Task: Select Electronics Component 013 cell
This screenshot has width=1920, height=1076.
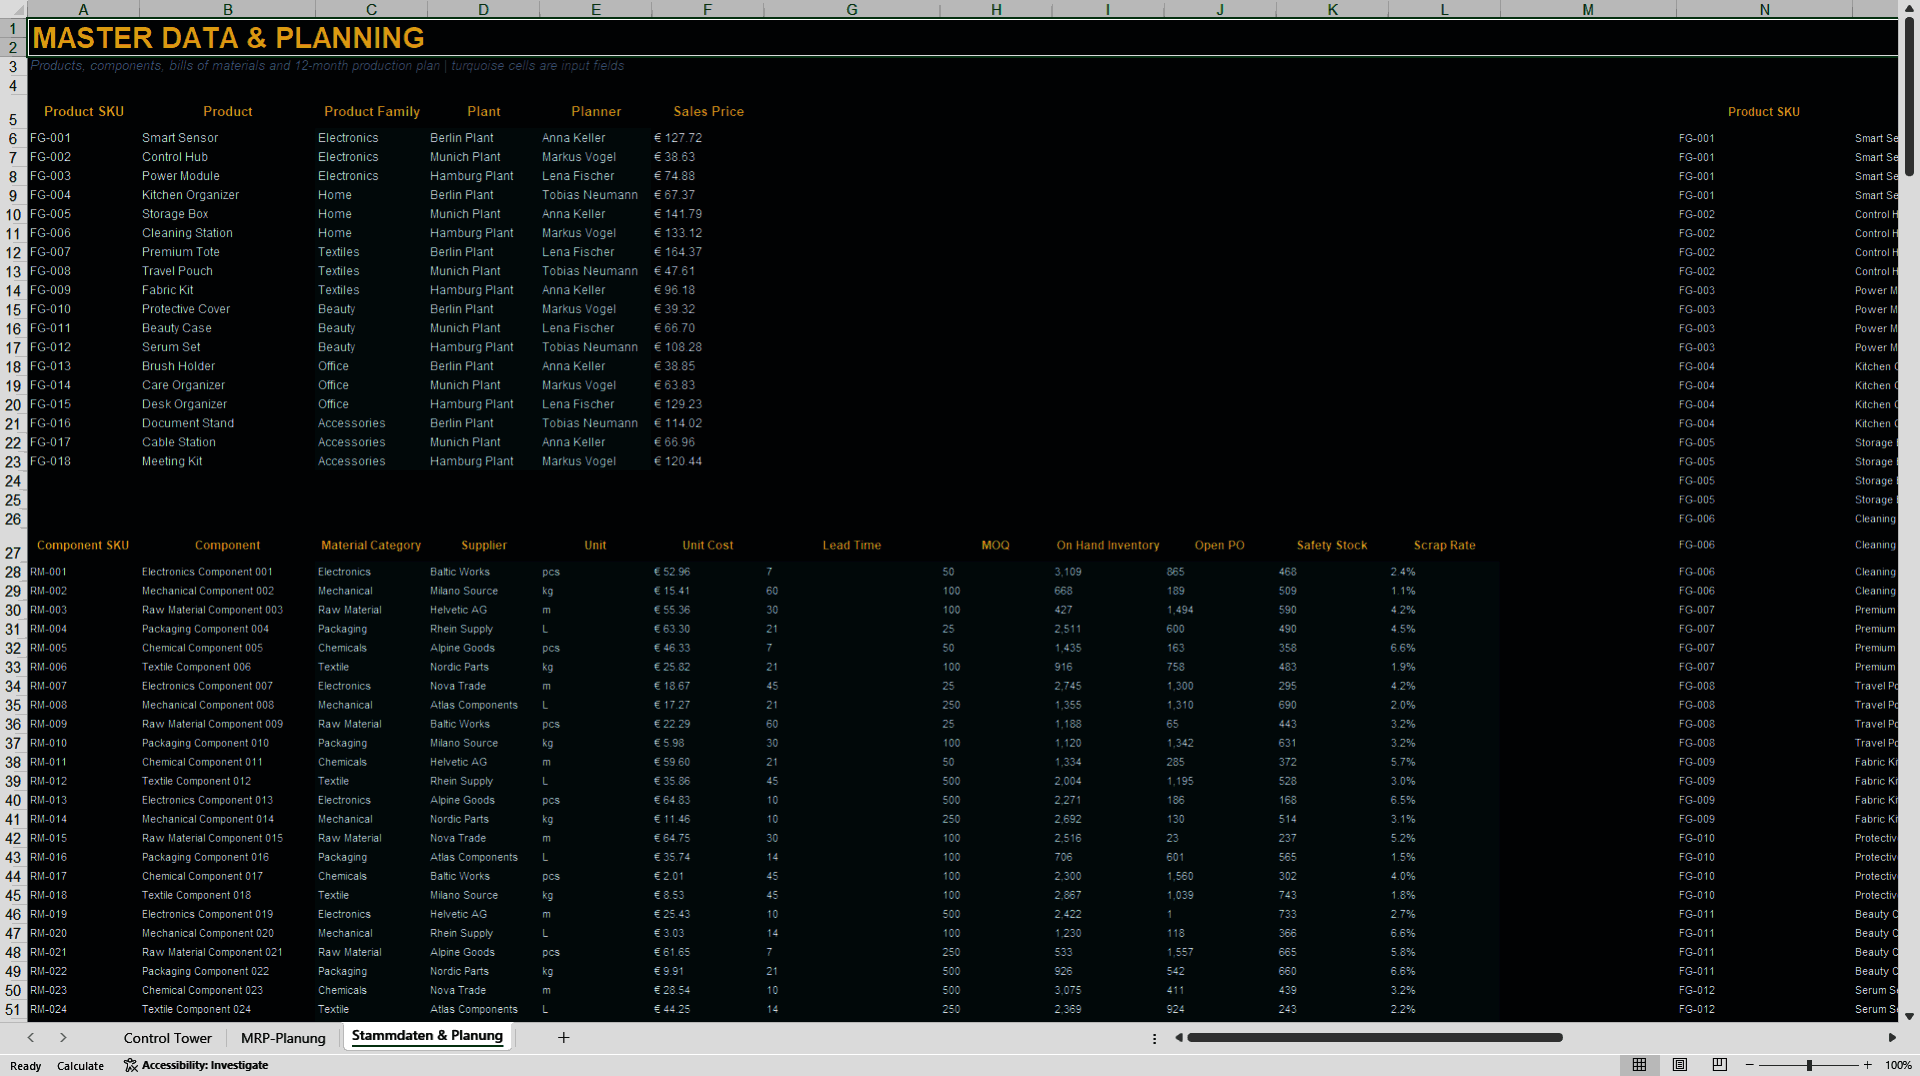Action: point(227,800)
